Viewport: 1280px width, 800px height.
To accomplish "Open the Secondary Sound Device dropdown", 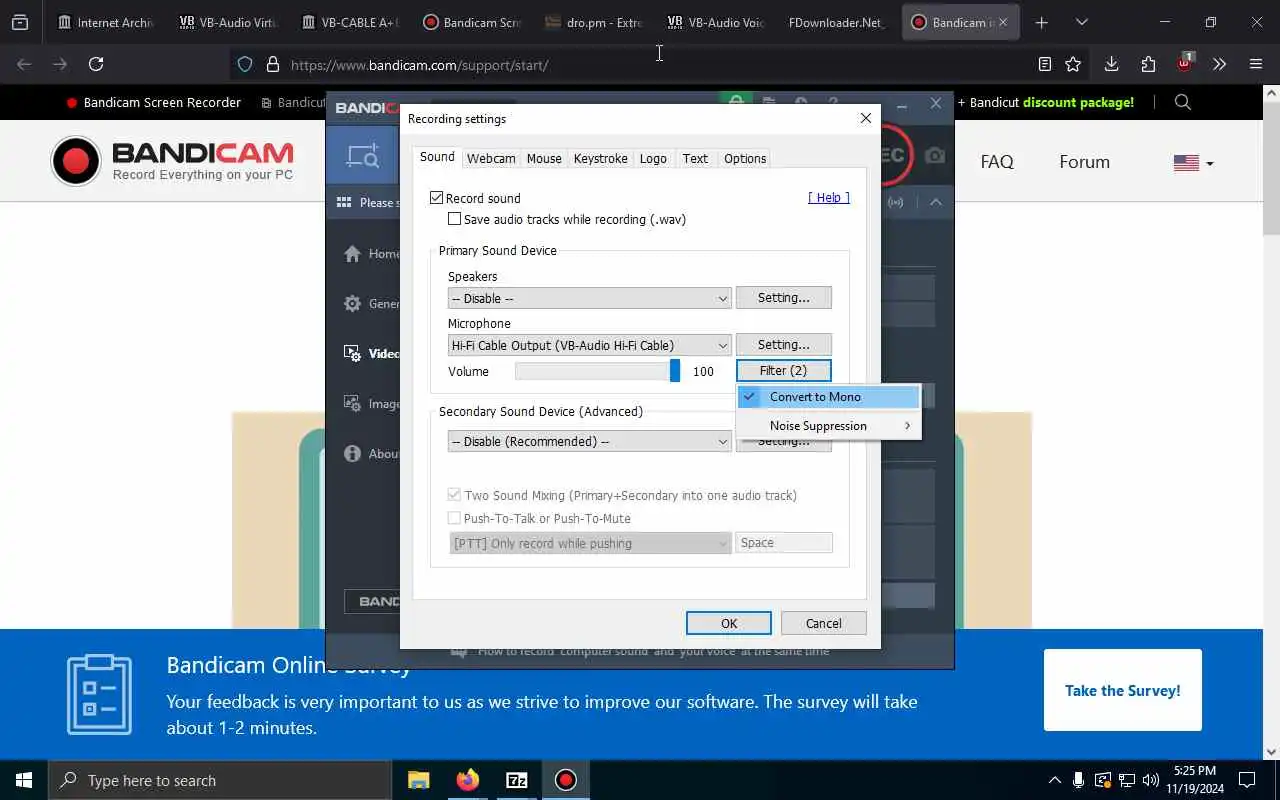I will [x=590, y=441].
